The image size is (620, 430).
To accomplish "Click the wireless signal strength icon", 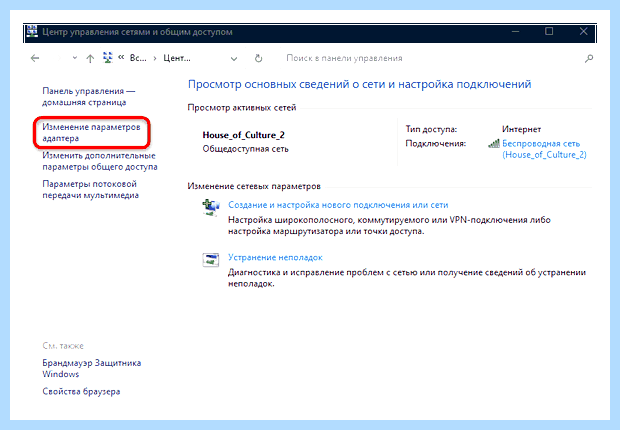I will (x=494, y=144).
